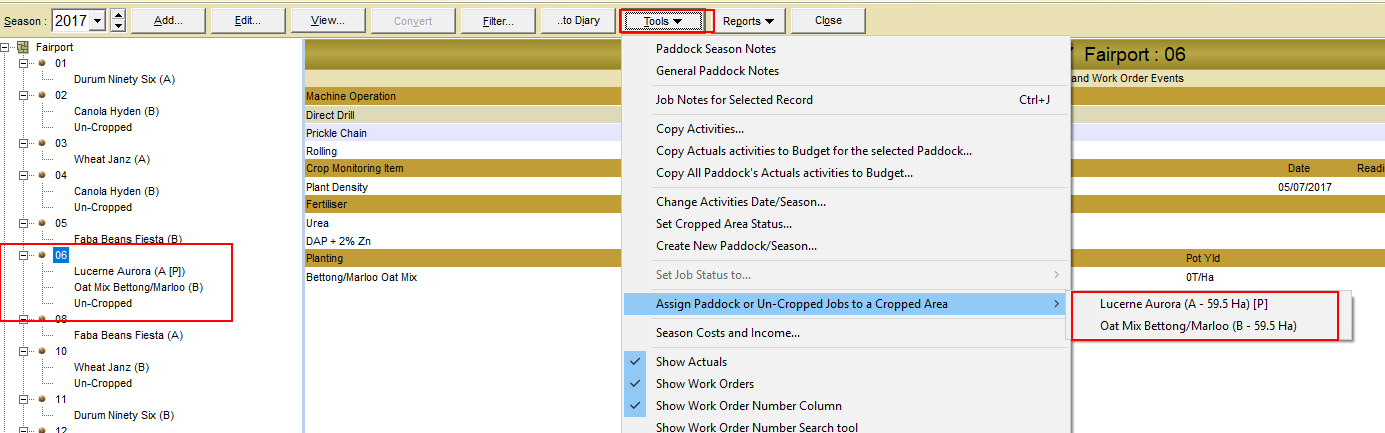Screen dimensions: 1385x433
Task: Open the Season year dropdown
Action: 98,21
